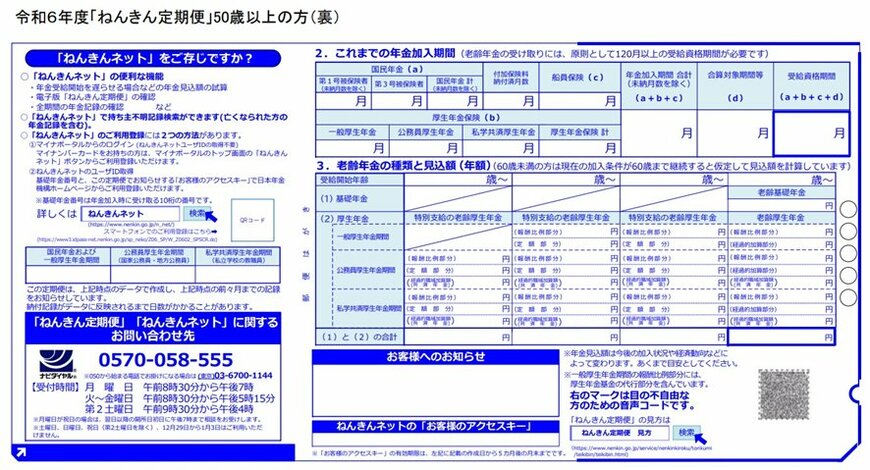Click 私学共済厚生年金期間（私立学校の教職員） header

coord(238,256)
